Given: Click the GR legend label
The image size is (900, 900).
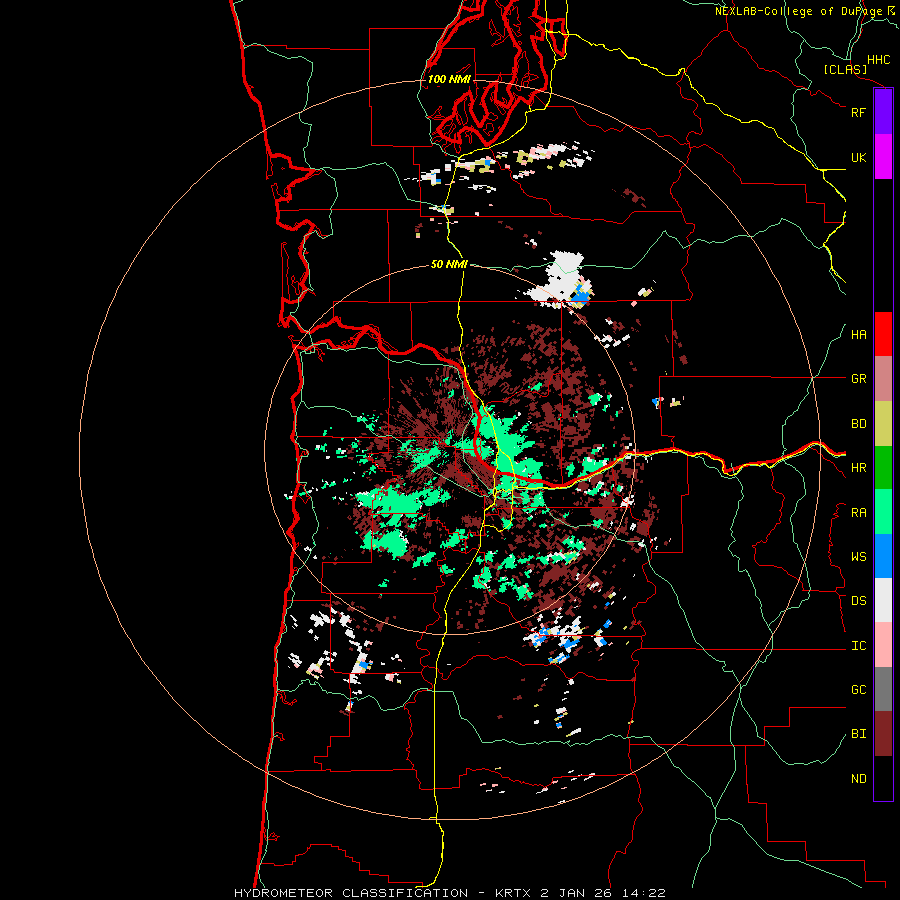Looking at the screenshot, I should click(858, 379).
